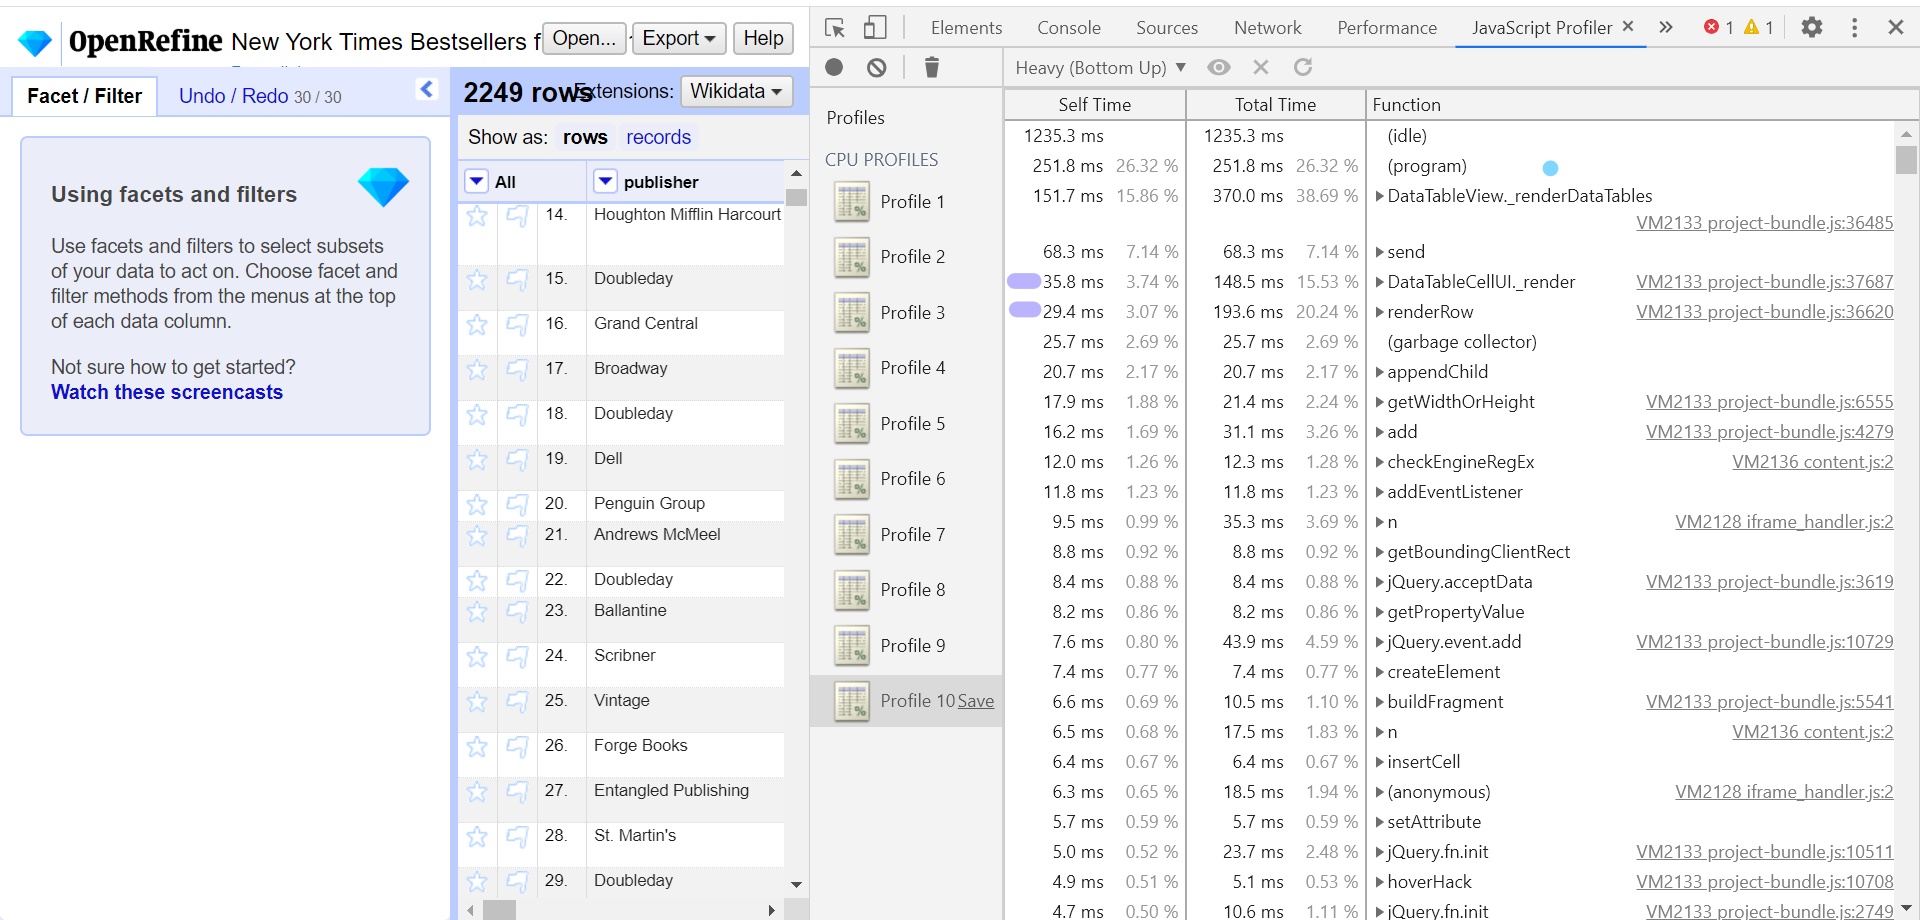
Task: Show data as records
Action: pyautogui.click(x=658, y=137)
